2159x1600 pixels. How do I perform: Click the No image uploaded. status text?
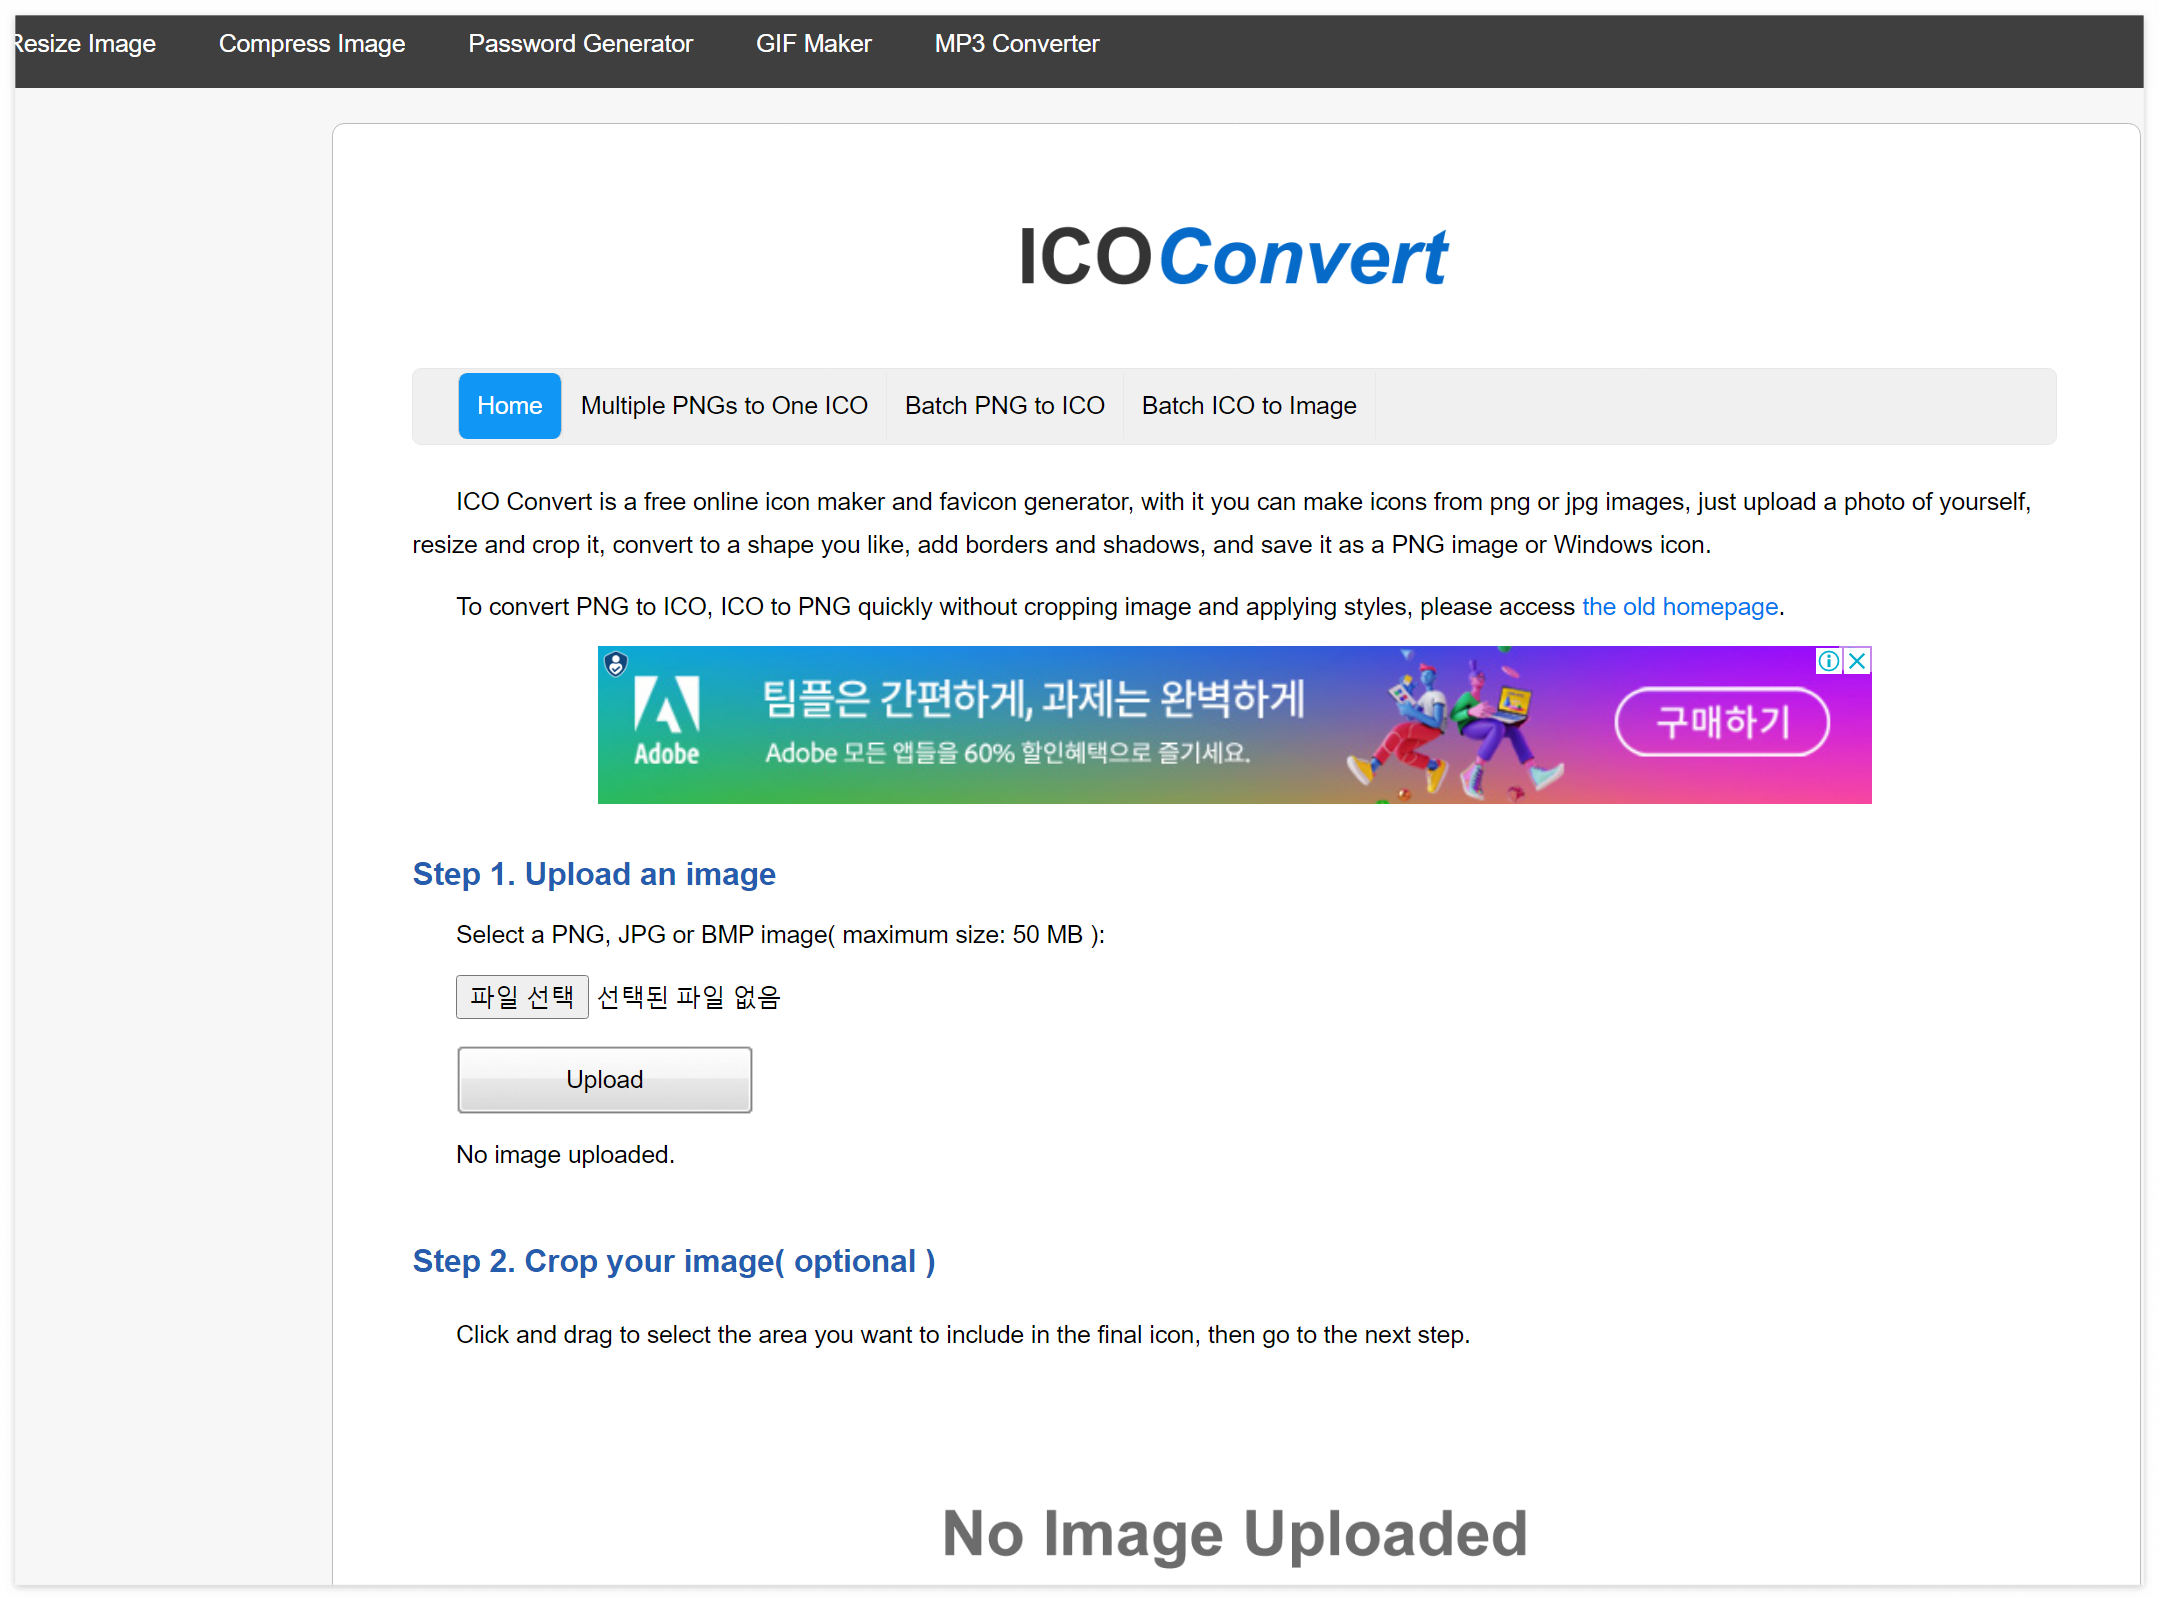click(565, 1155)
